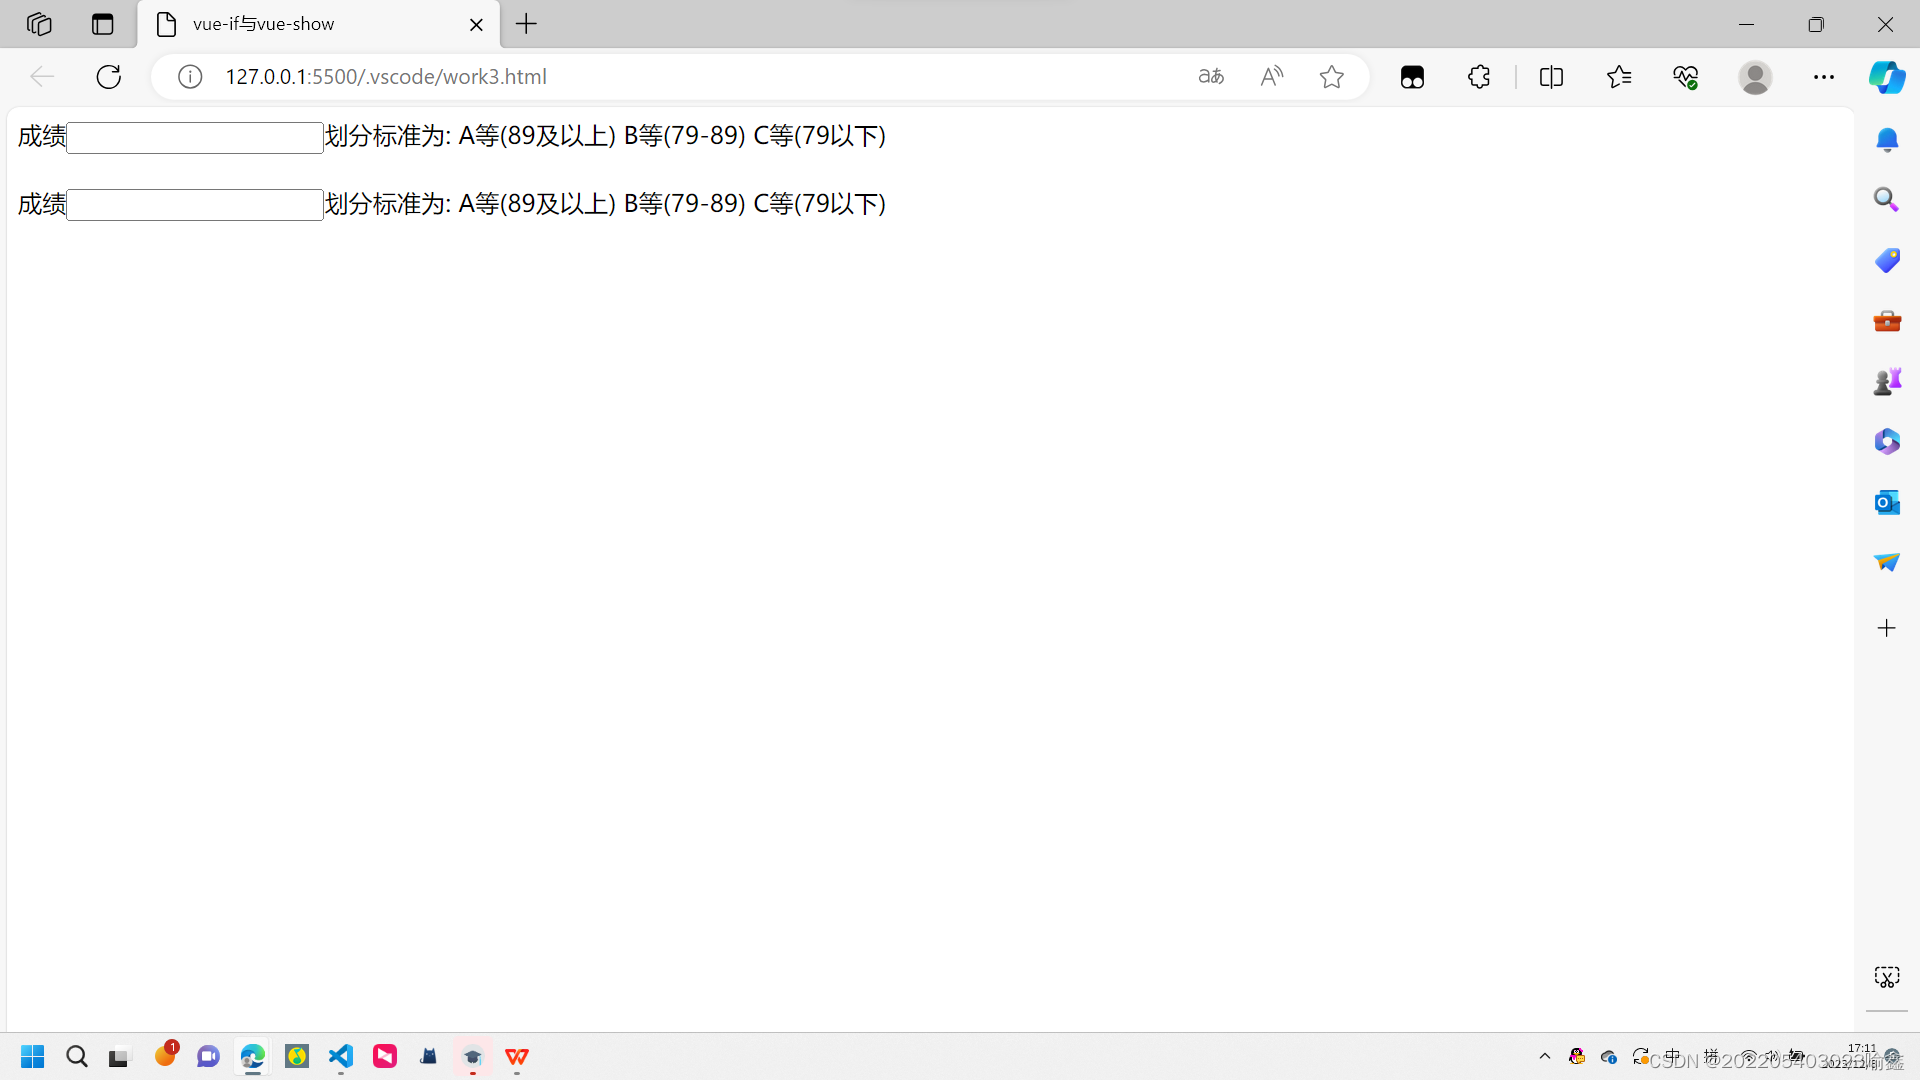Open WPS Office from the taskbar
The image size is (1920, 1080).
(517, 1056)
